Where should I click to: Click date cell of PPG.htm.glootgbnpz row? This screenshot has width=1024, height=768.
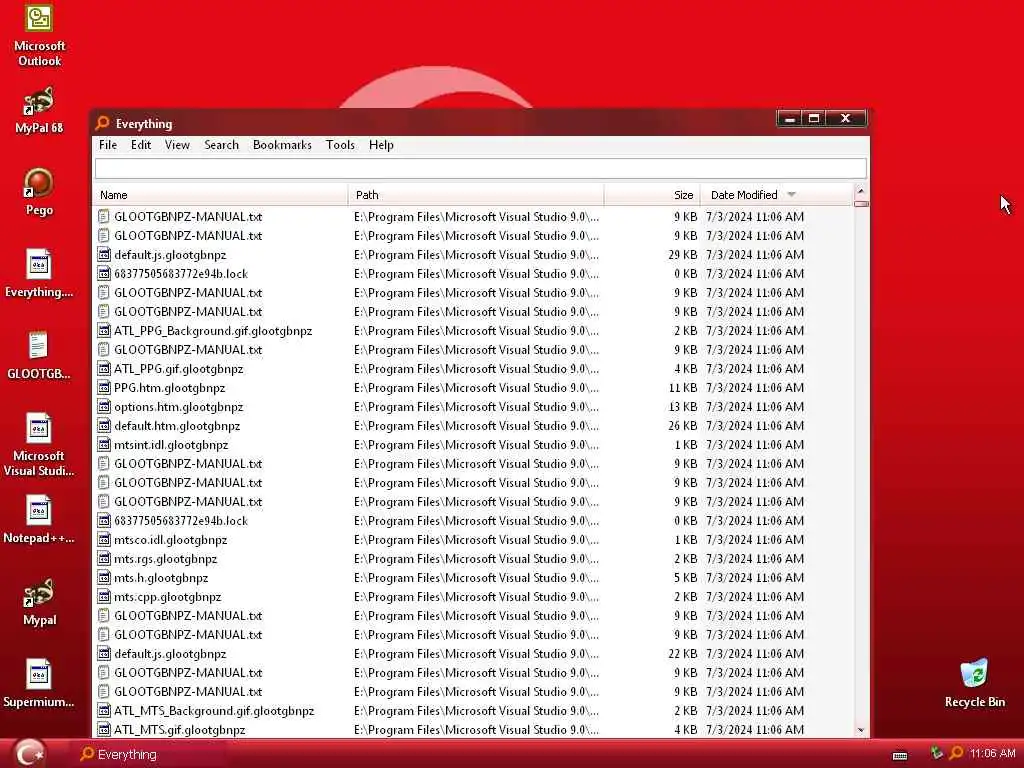755,387
